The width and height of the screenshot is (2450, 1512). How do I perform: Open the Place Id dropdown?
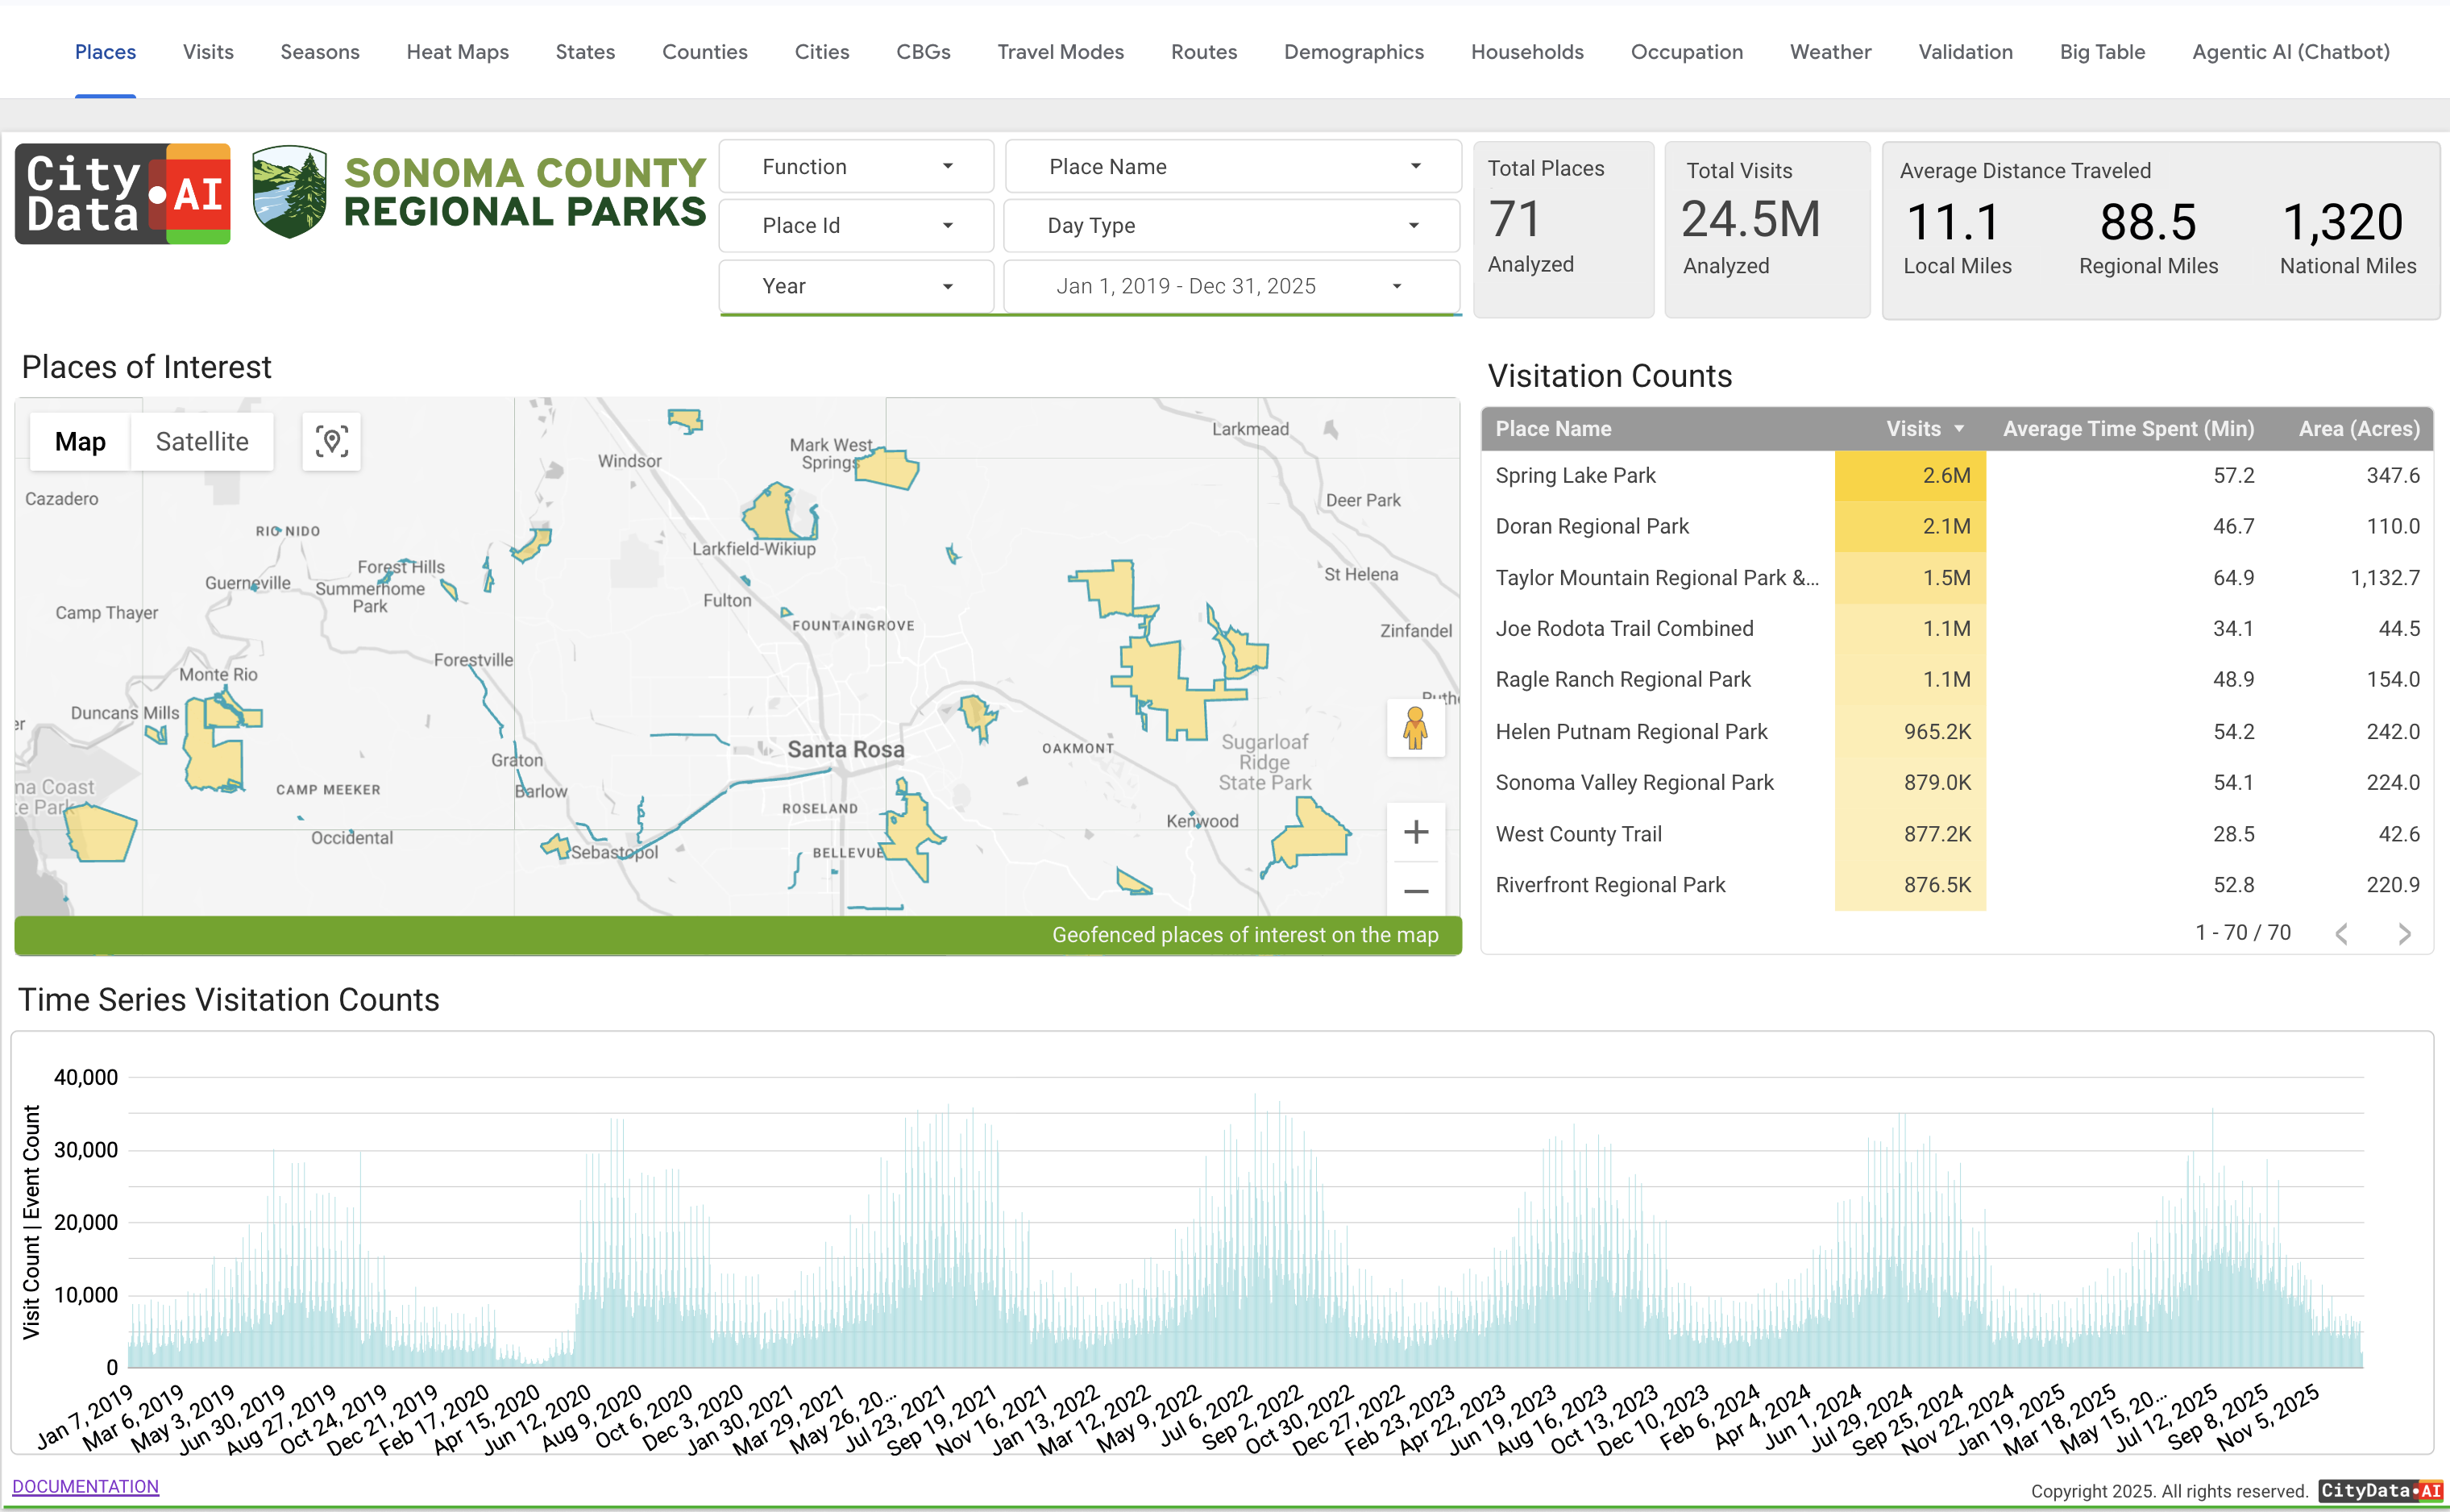coord(856,226)
